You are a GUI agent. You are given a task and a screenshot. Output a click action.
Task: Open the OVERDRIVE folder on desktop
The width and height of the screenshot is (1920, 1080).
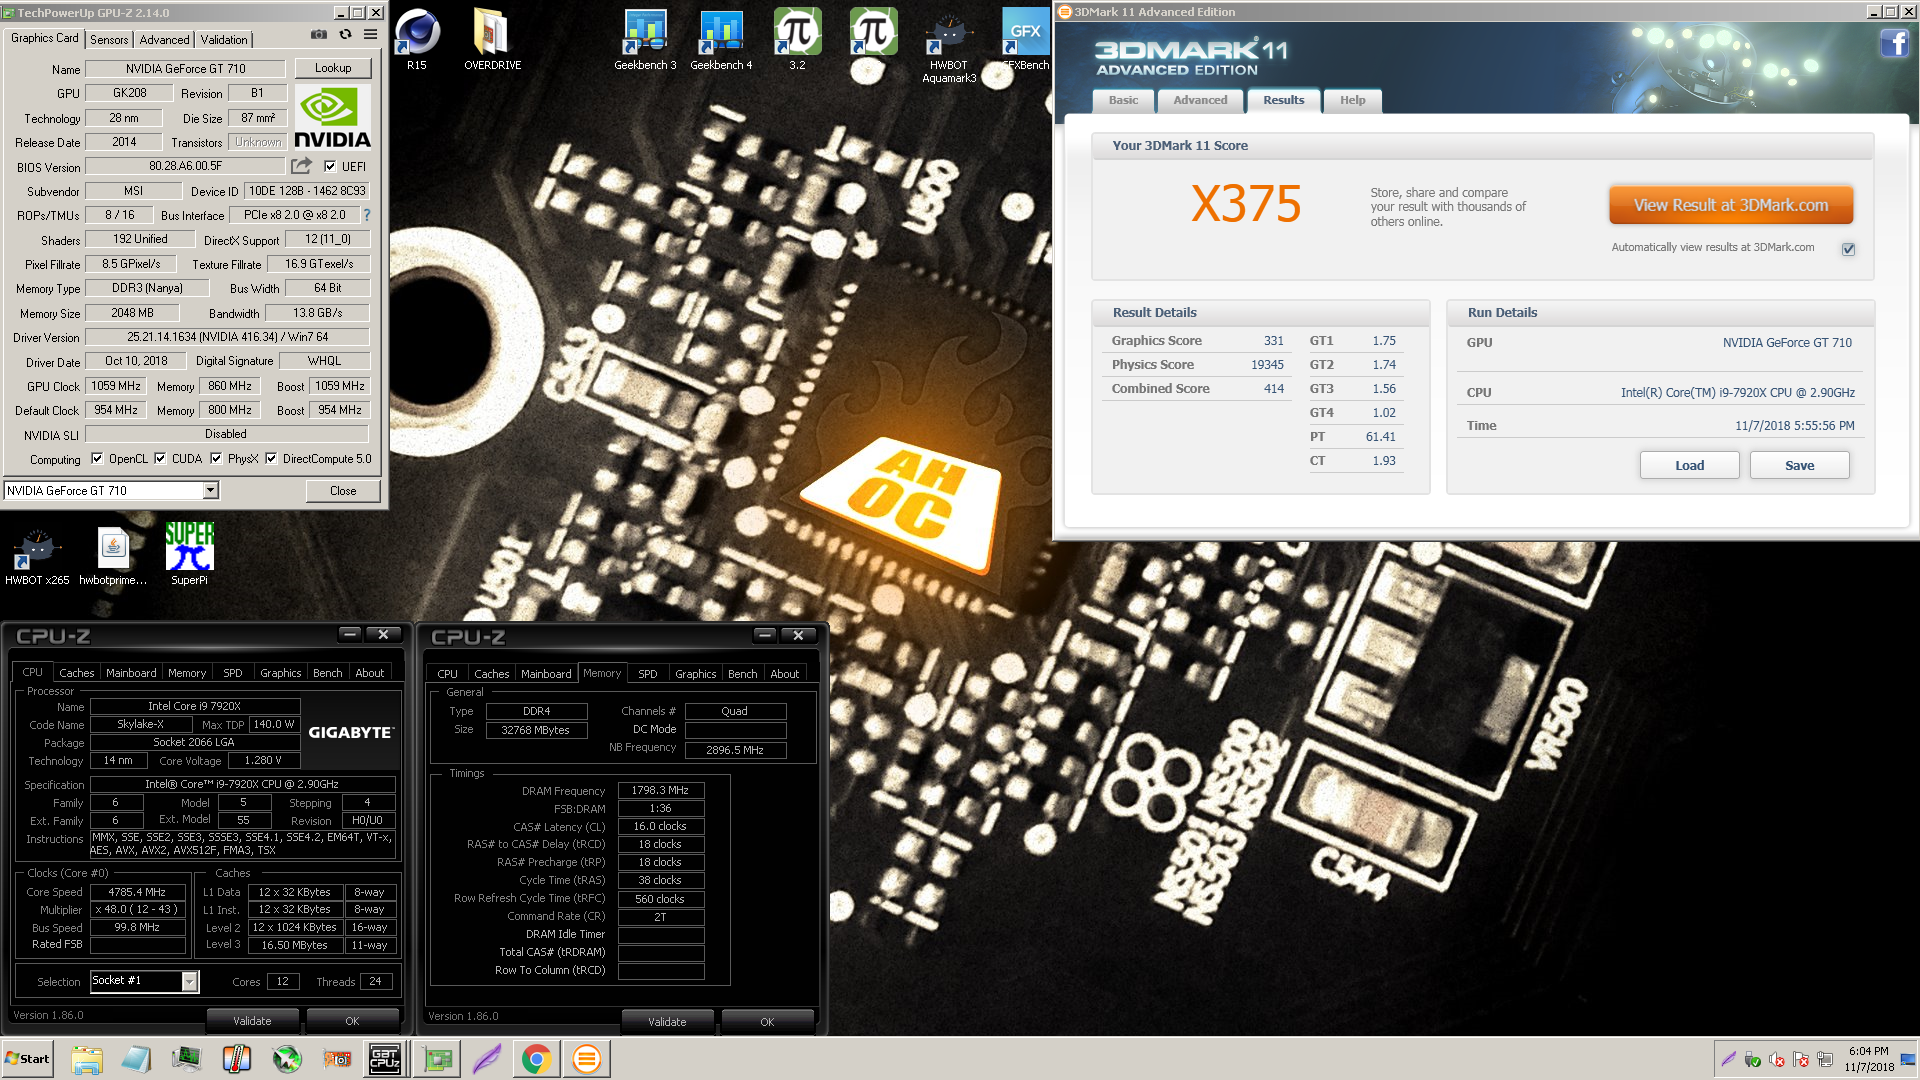coord(492,38)
